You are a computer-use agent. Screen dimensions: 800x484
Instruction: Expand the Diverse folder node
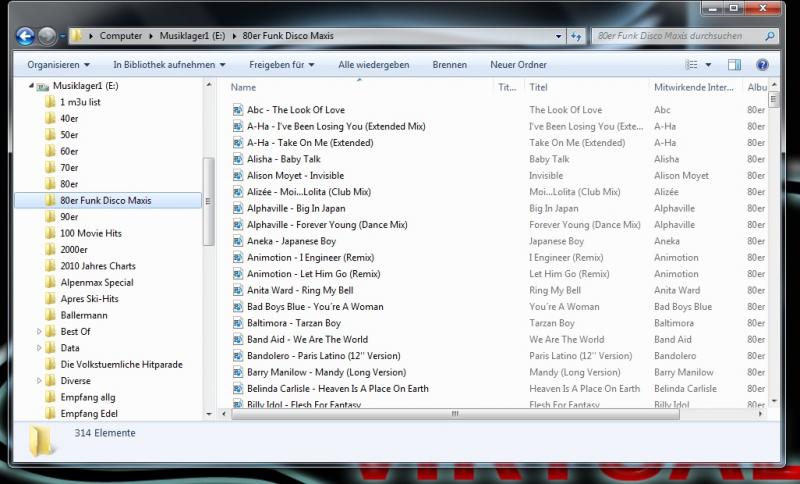pos(39,380)
